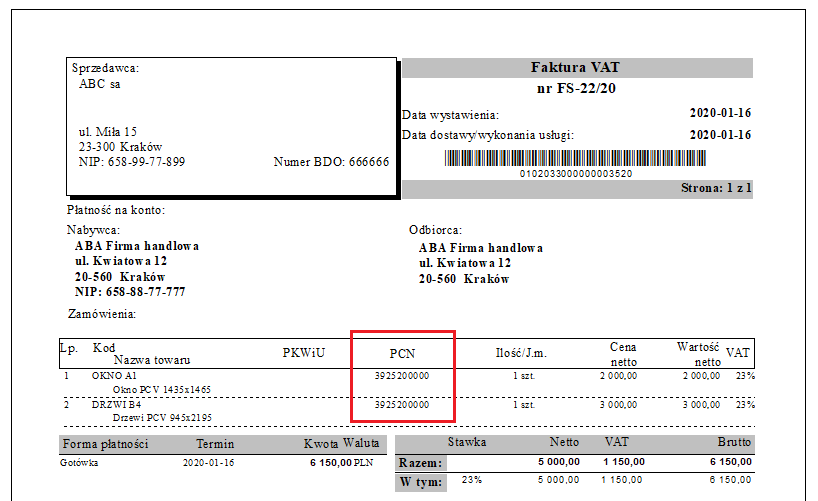Select Wartość netto "3 000,00" in DRZWI B4 row

pos(702,405)
